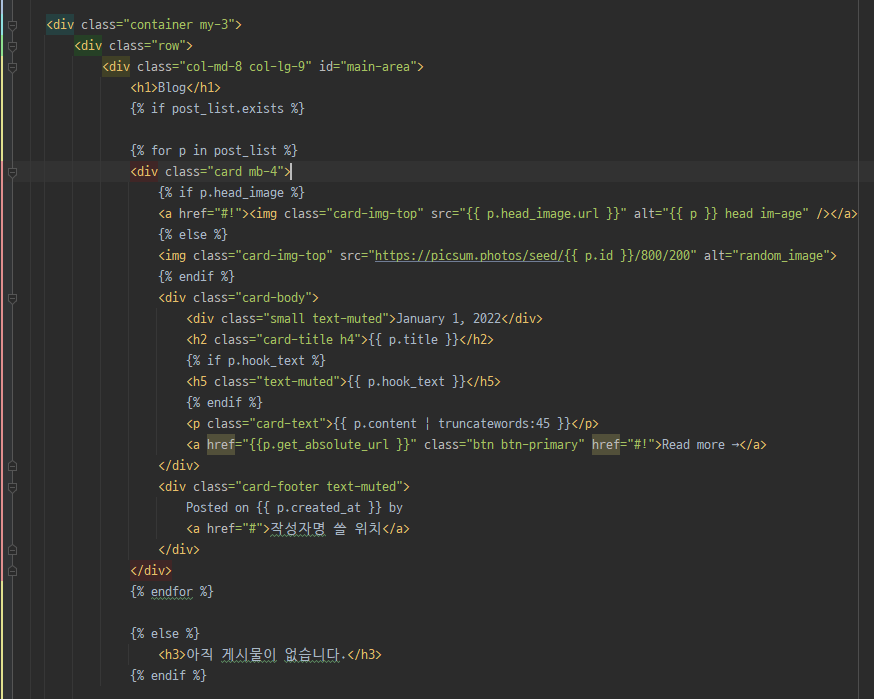874x699 pixels.
Task: Click the {{ p.title }} variable
Action: tap(414, 339)
